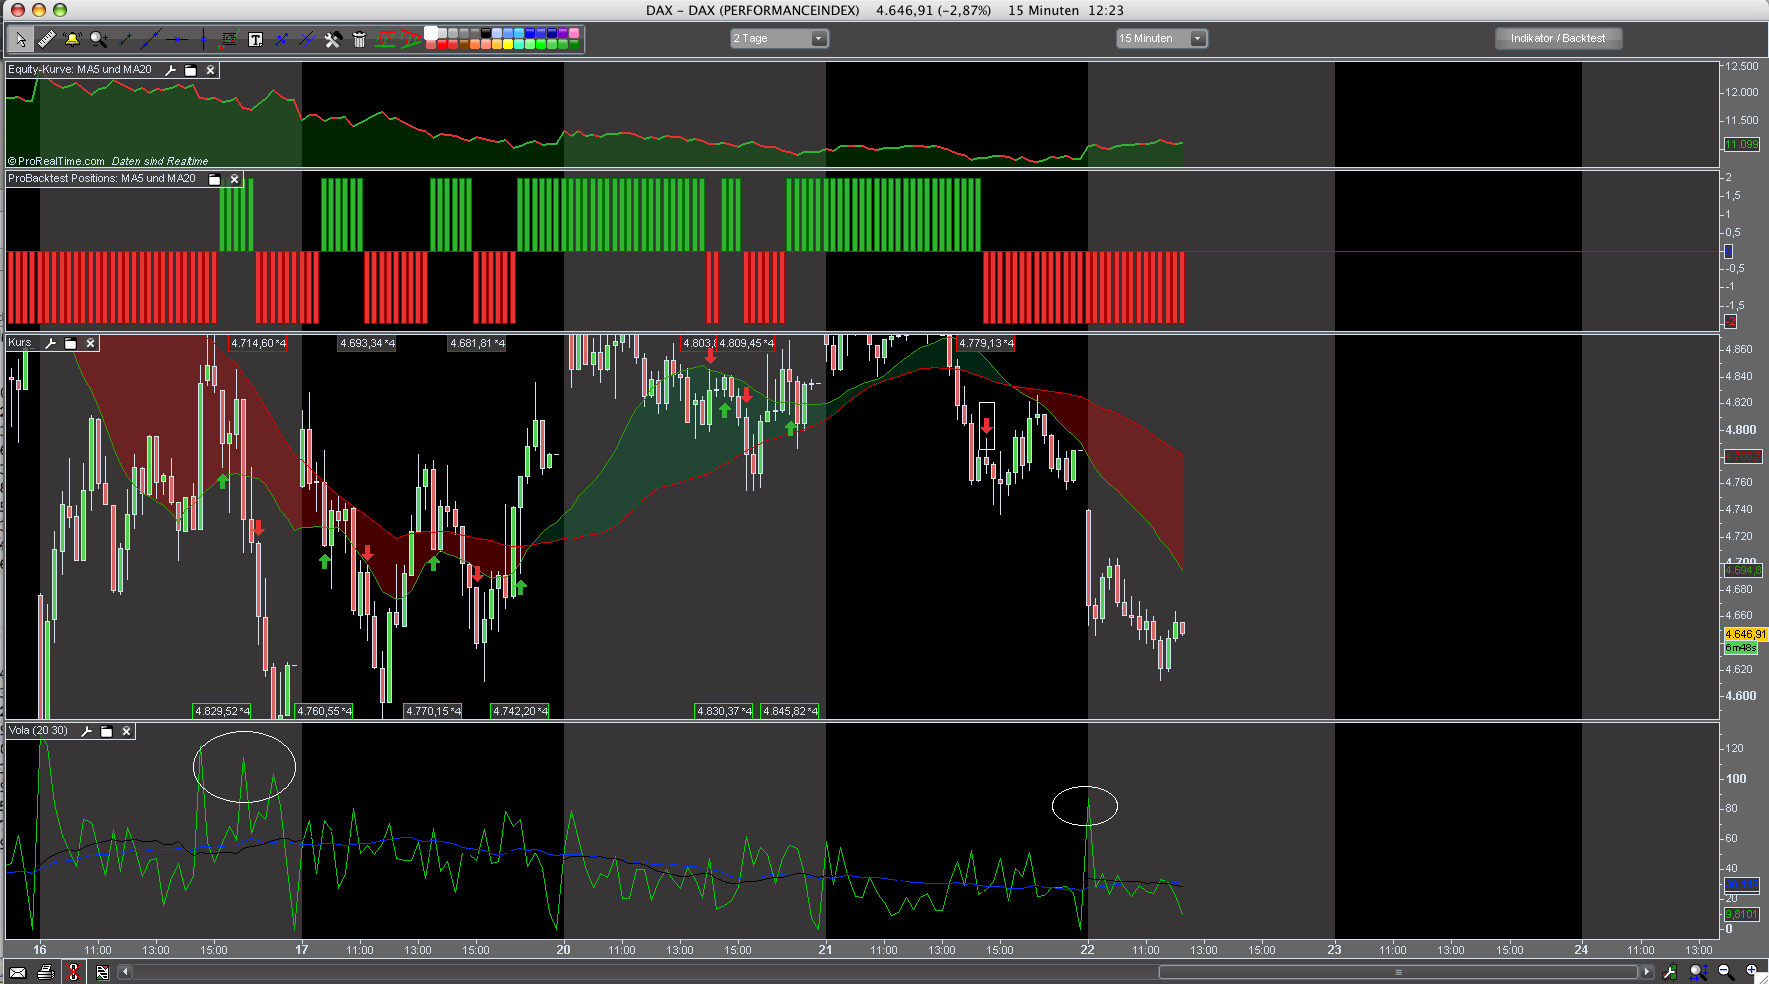Click the yellow 4.646,91 current price tag

[x=1745, y=634]
